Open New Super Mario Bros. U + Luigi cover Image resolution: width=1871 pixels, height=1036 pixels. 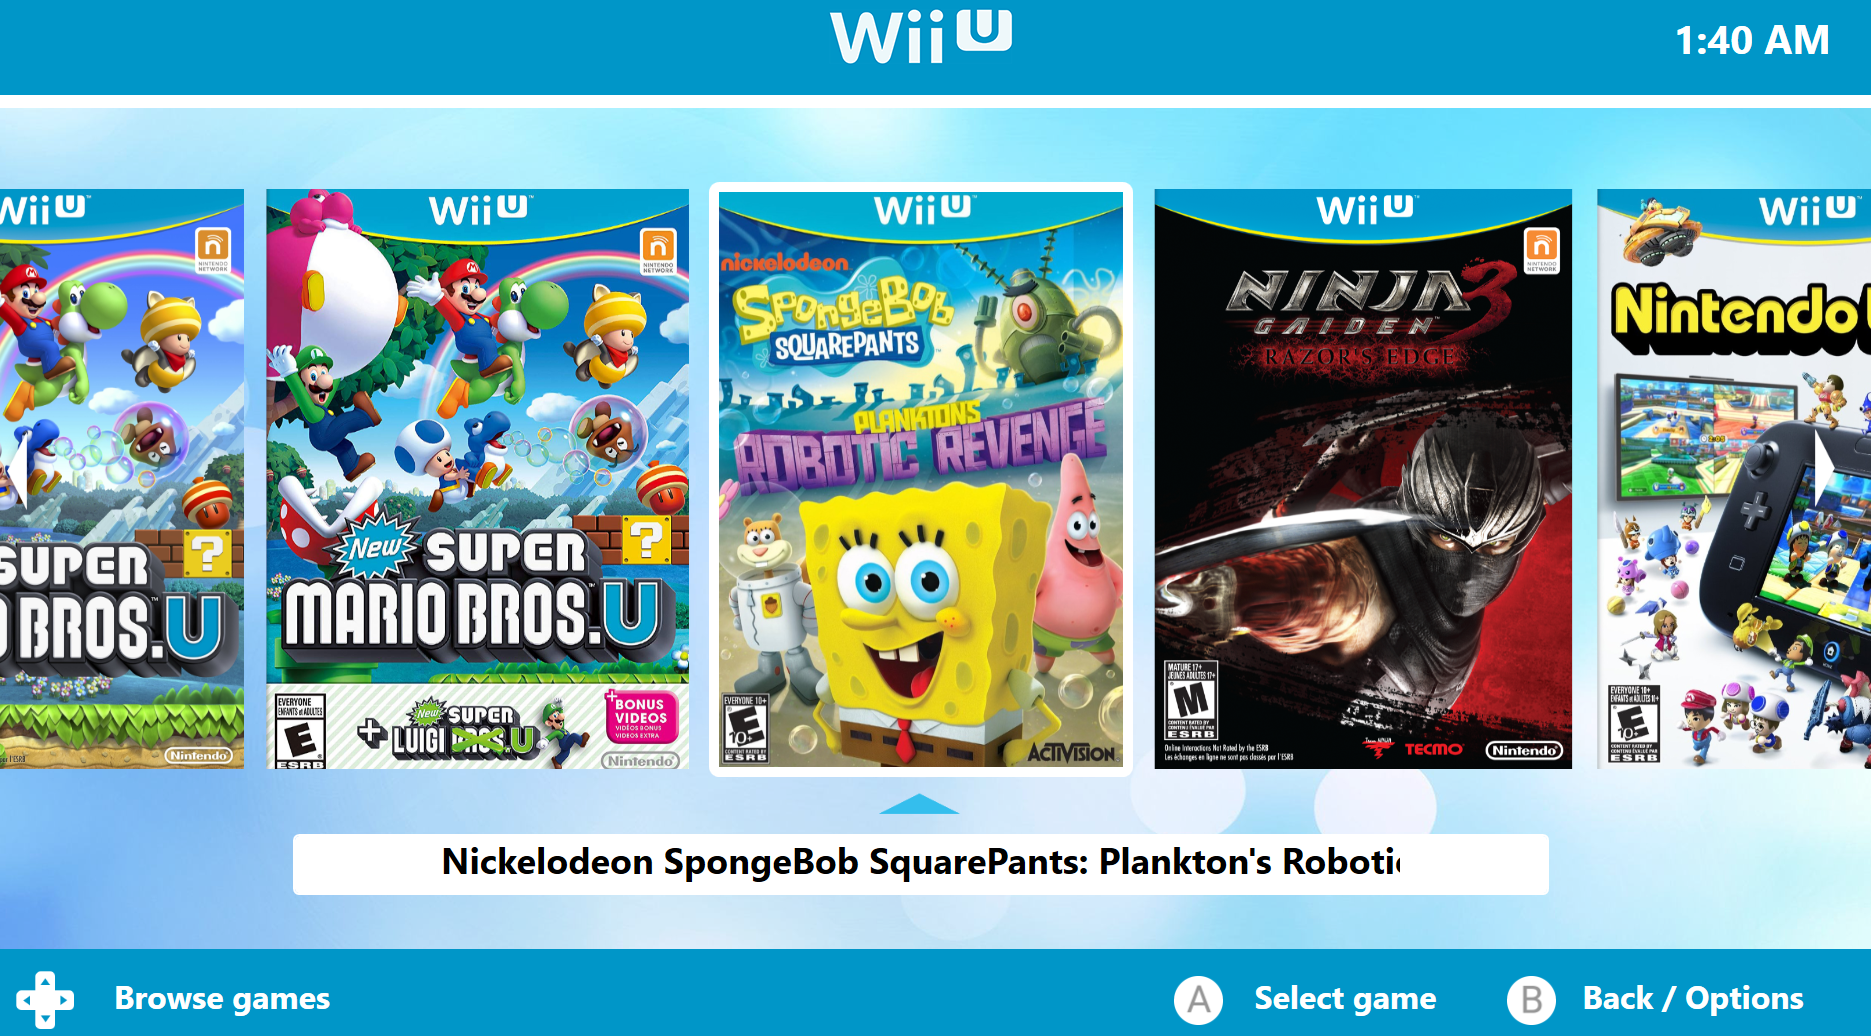click(x=477, y=479)
